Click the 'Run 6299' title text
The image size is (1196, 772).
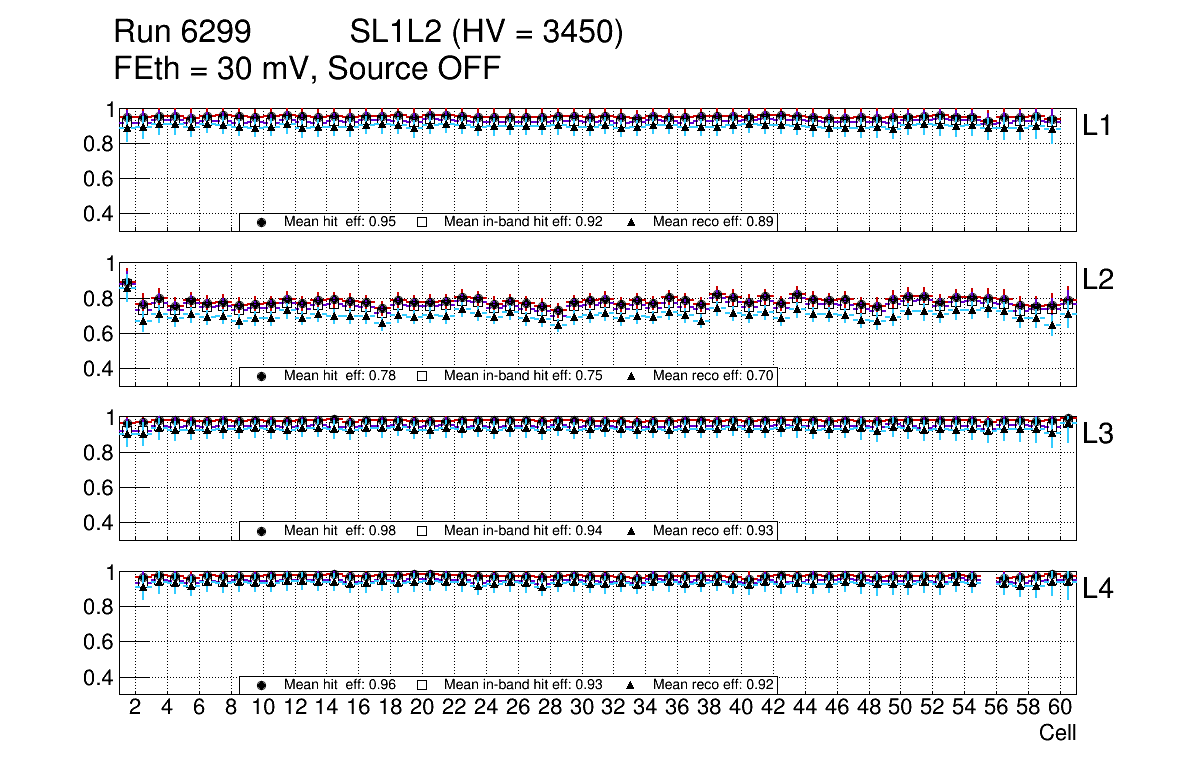[x=180, y=33]
